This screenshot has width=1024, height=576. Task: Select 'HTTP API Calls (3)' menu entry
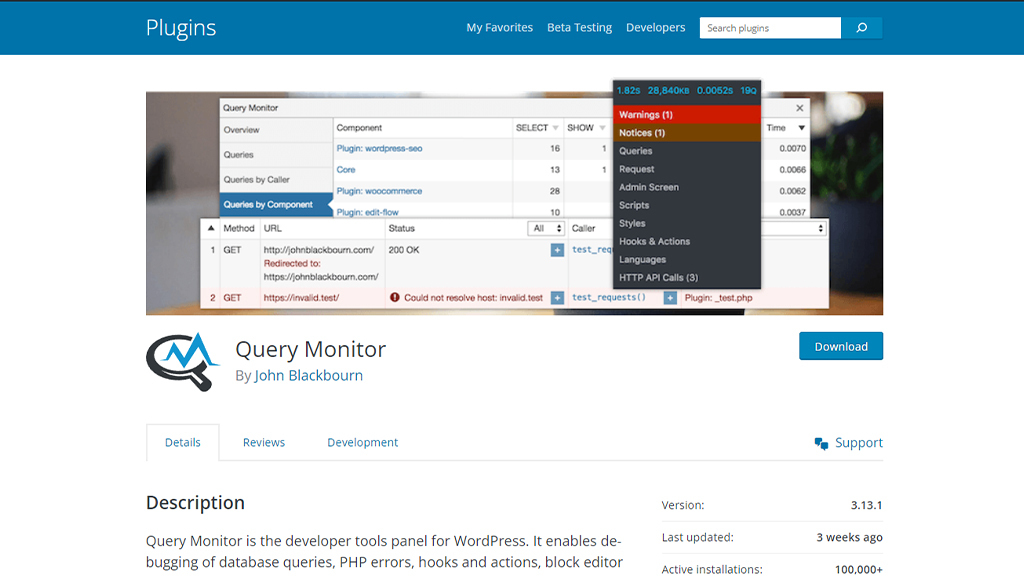661,277
